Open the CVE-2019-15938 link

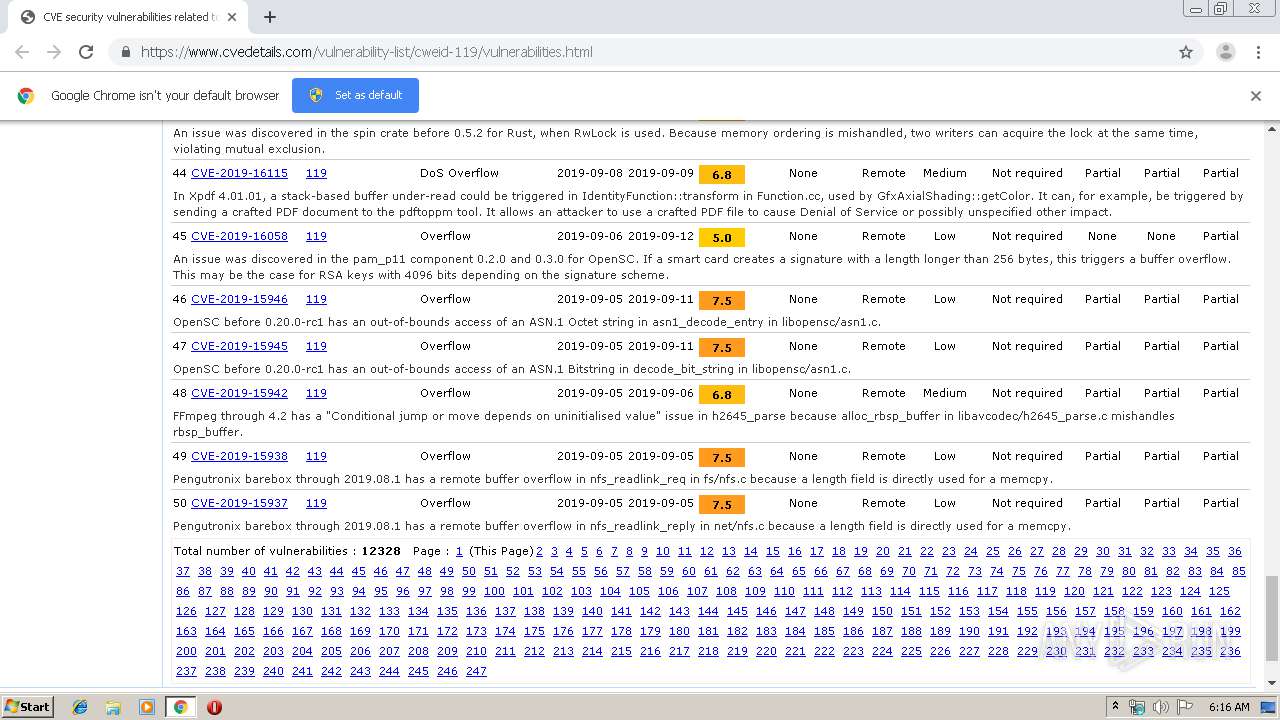[x=239, y=456]
